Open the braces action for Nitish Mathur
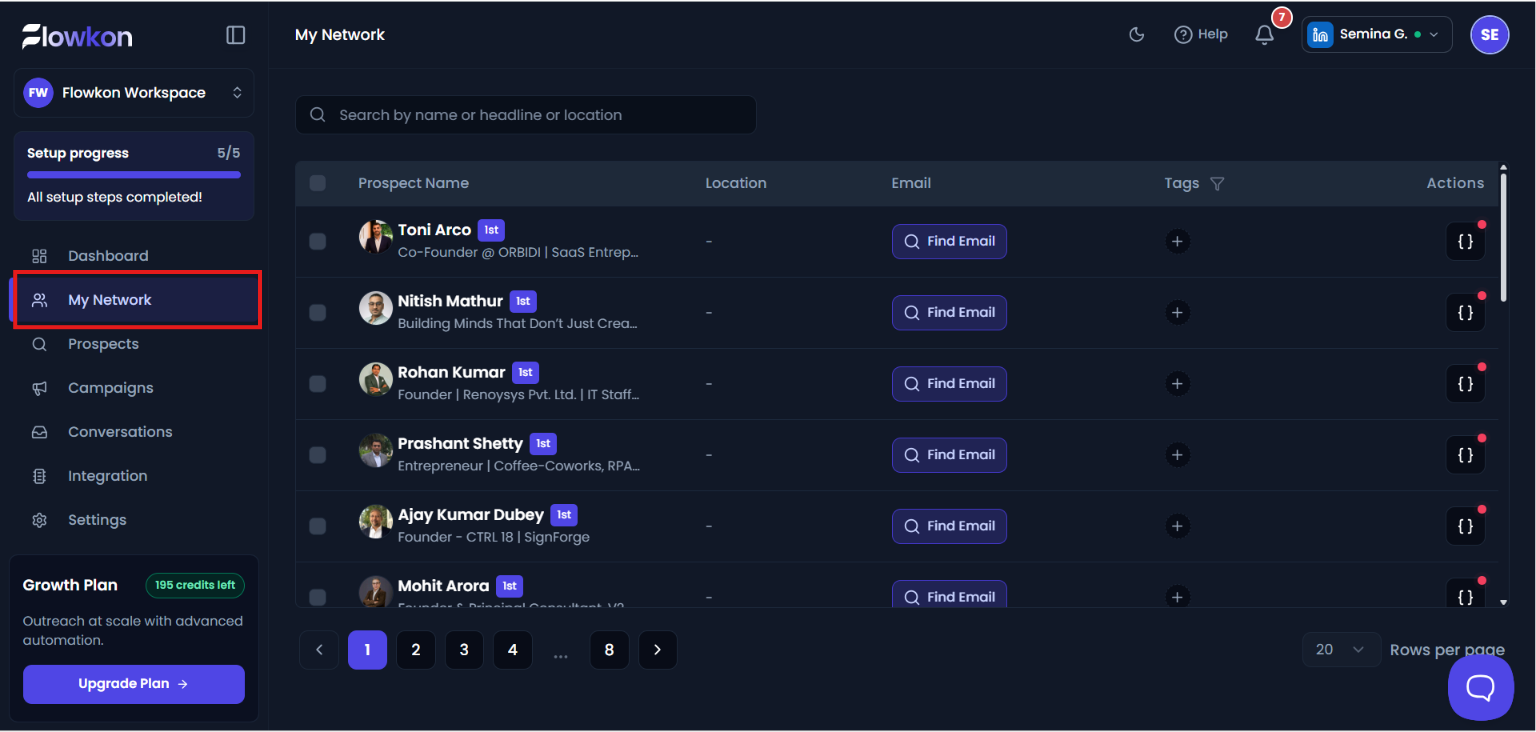The width and height of the screenshot is (1536, 732). click(x=1465, y=313)
